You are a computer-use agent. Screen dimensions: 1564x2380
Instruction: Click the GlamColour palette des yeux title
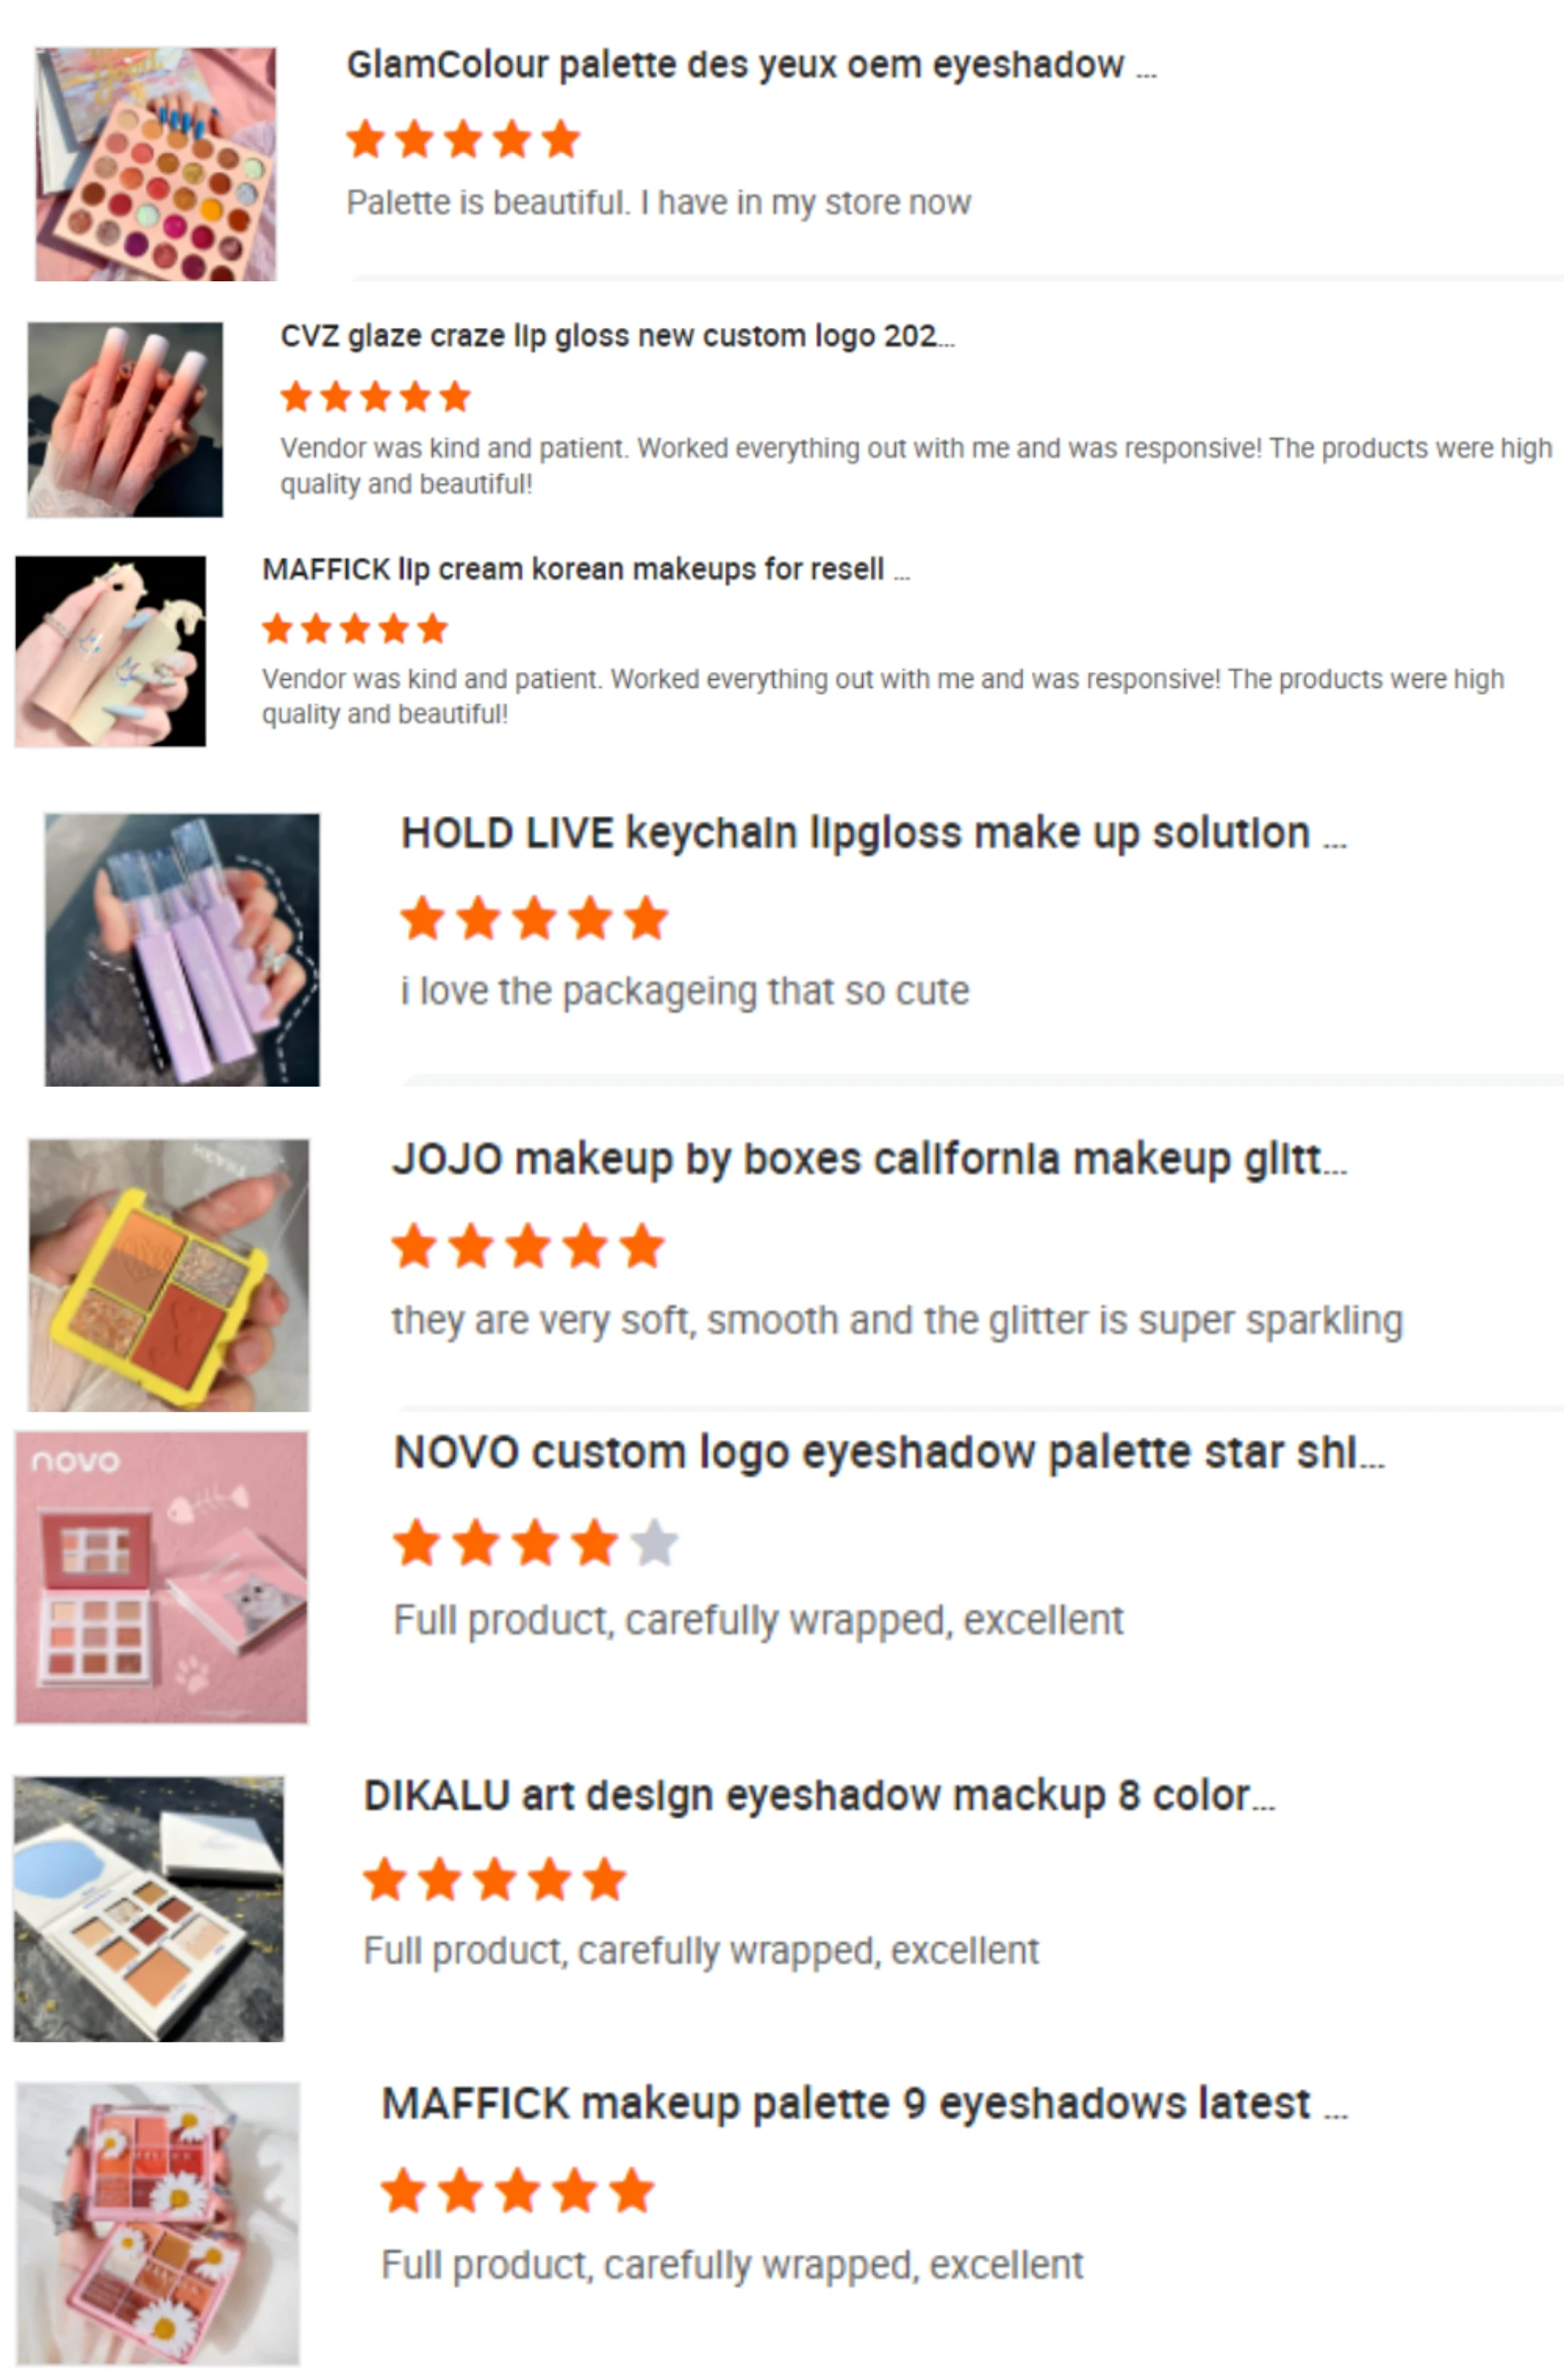point(751,65)
